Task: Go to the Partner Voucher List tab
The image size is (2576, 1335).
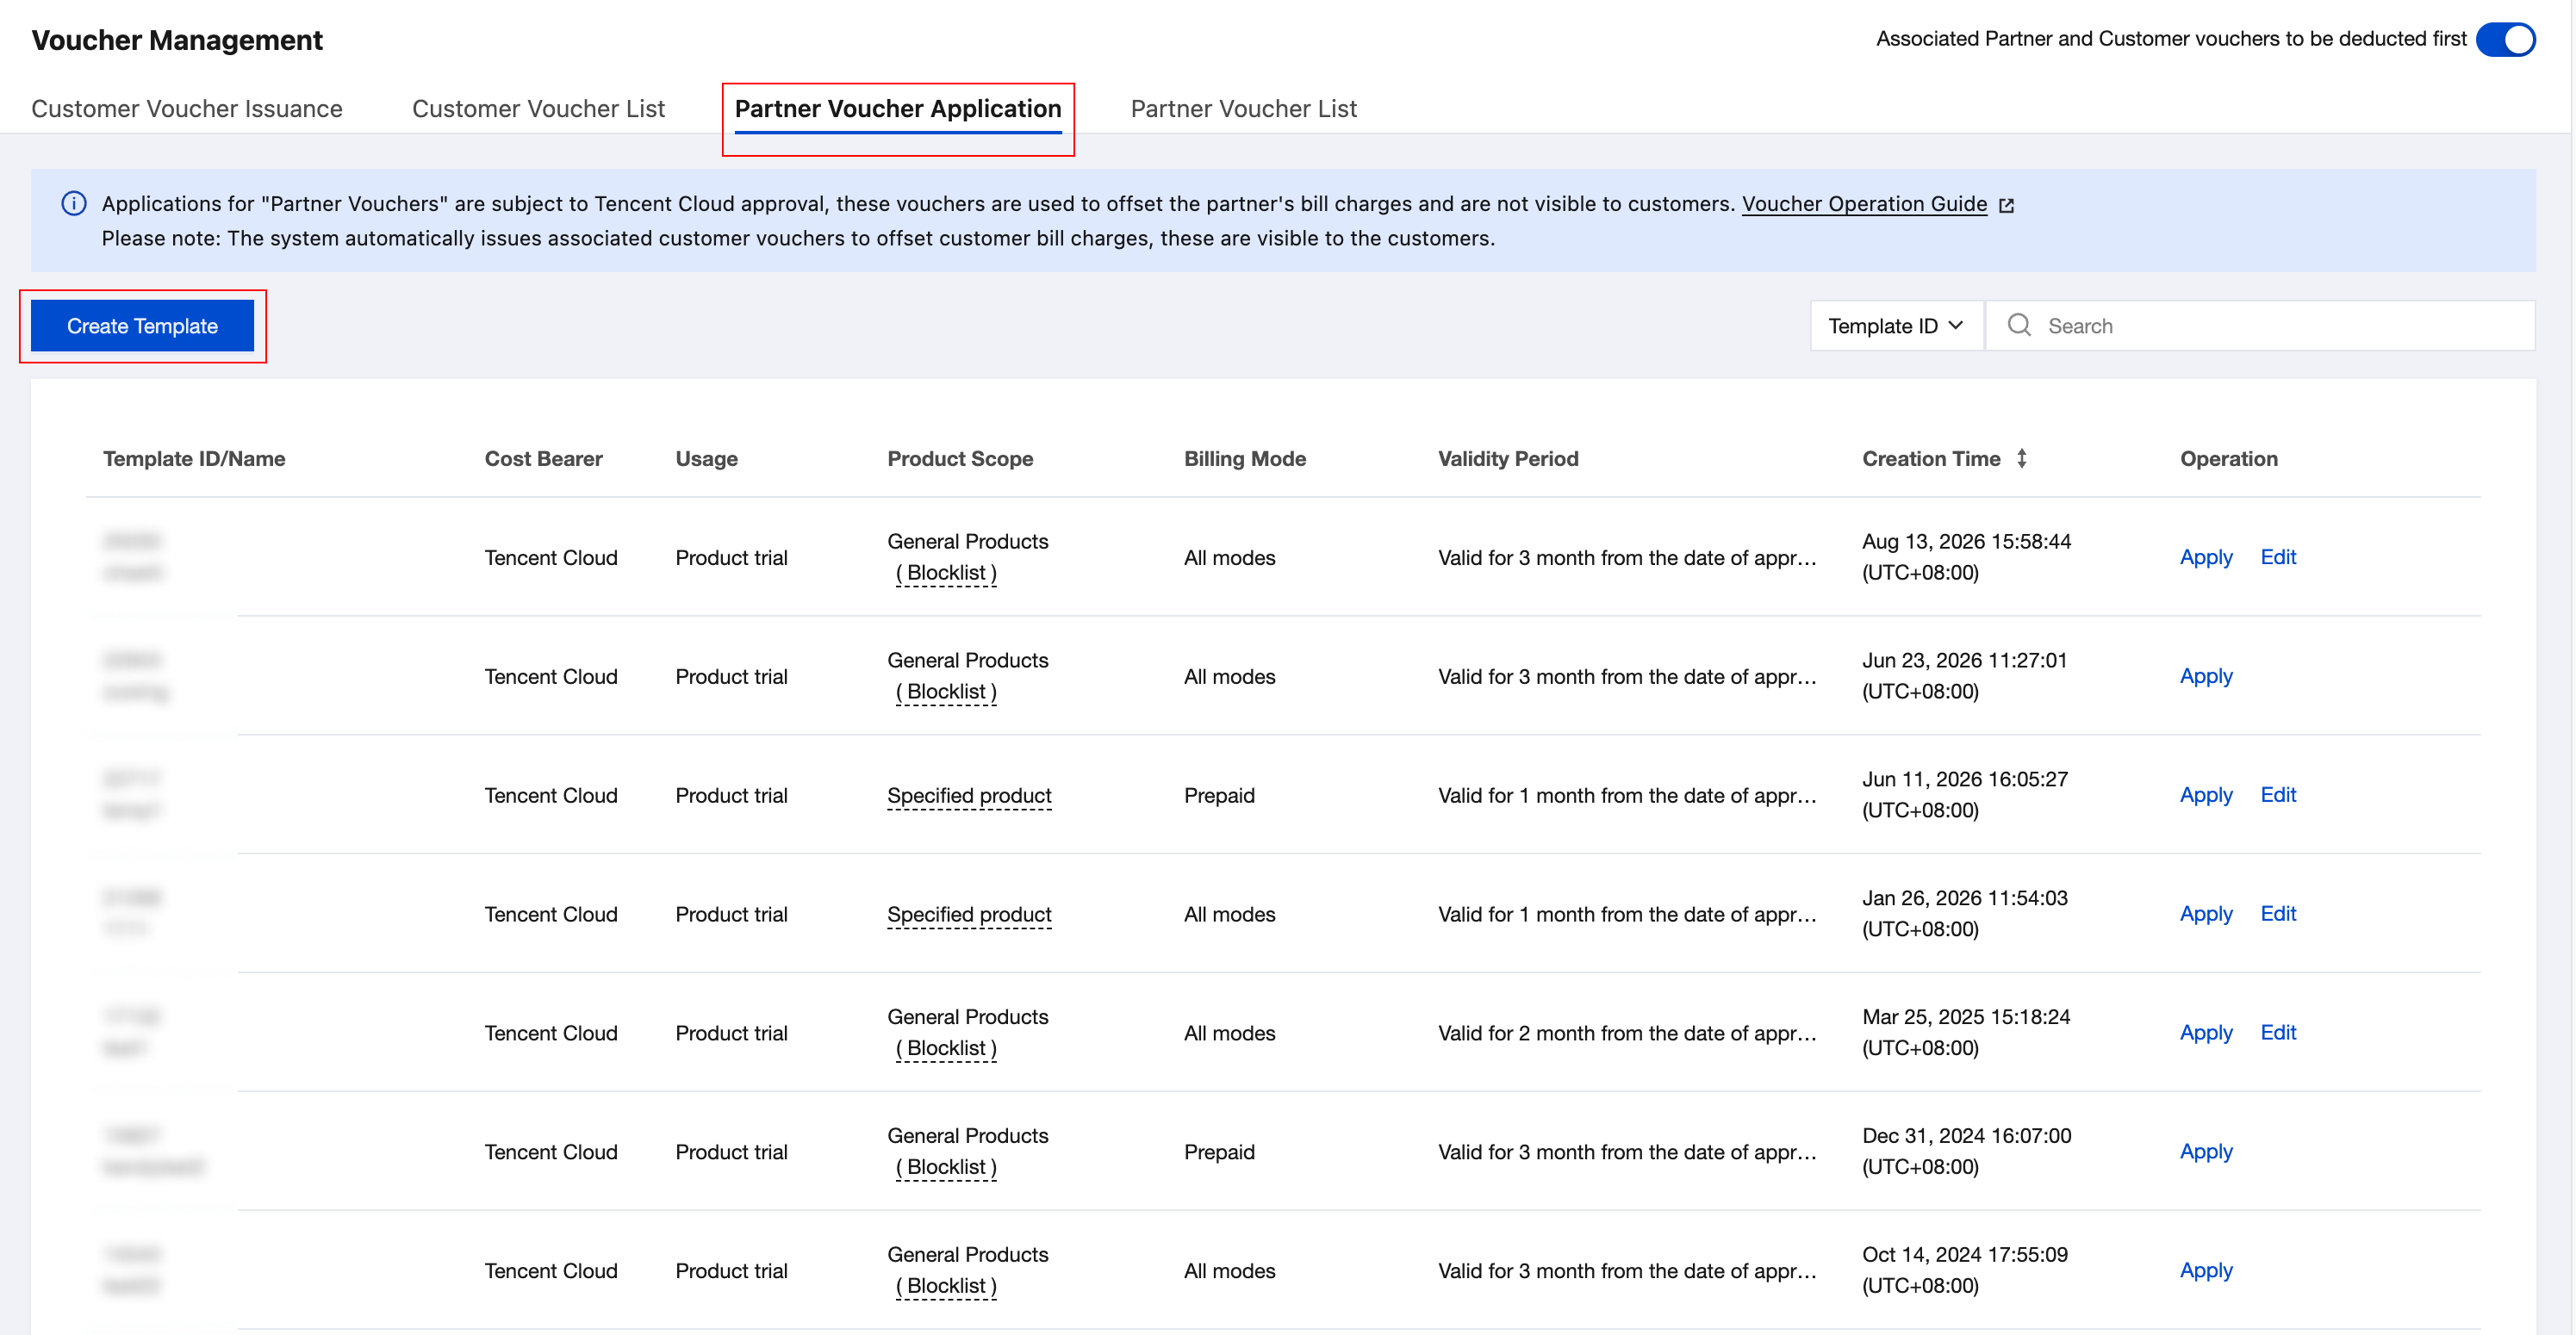Action: click(x=1243, y=108)
